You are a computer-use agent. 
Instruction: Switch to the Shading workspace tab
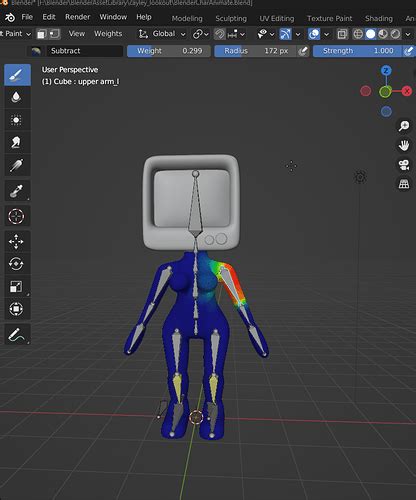(x=379, y=19)
